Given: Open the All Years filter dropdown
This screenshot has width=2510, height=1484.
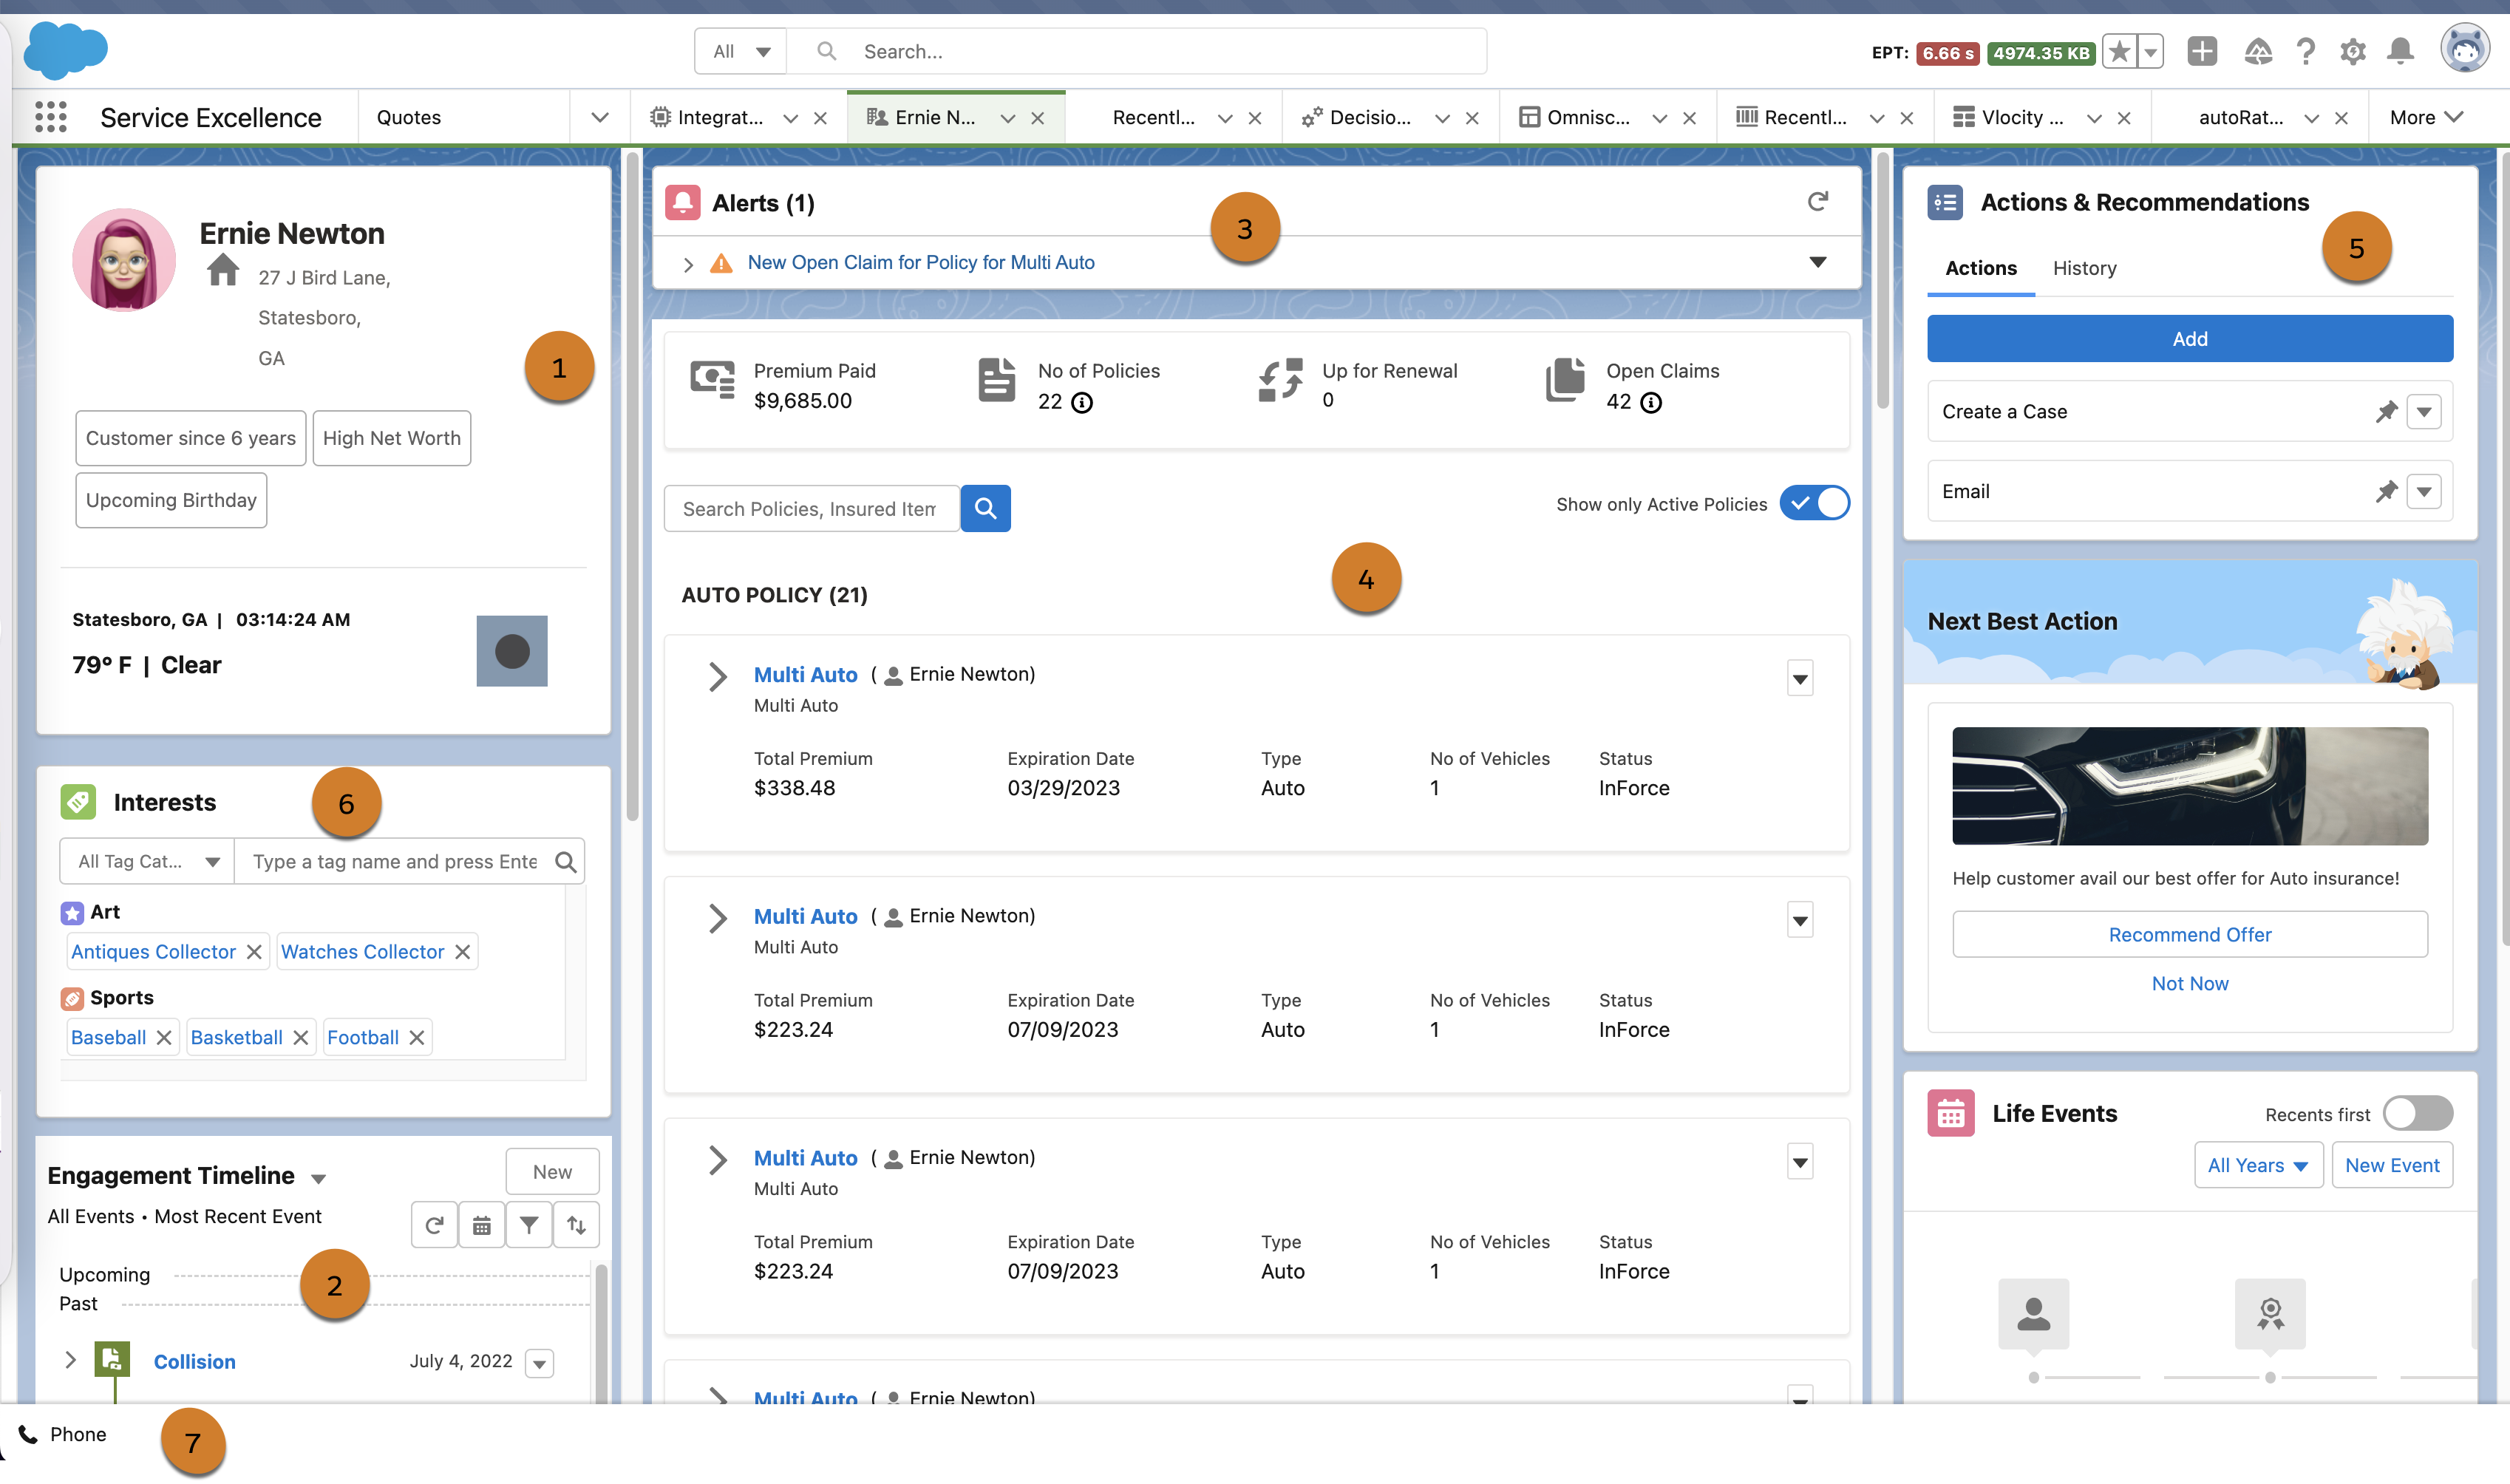Looking at the screenshot, I should [2257, 1165].
